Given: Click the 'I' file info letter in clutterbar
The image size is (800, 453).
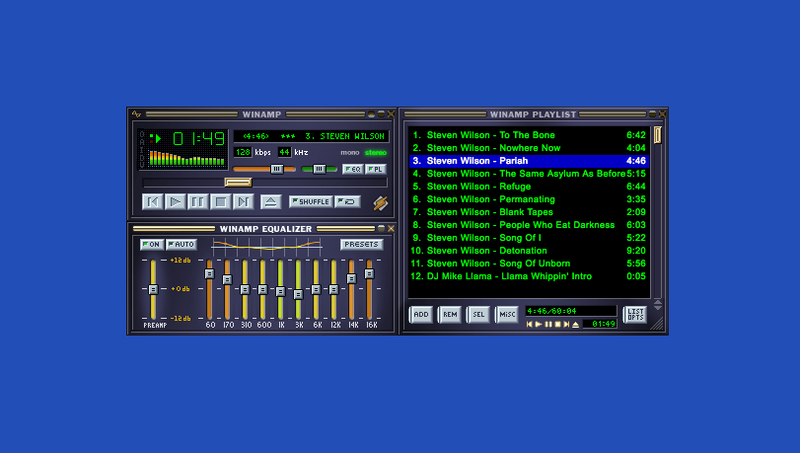Looking at the screenshot, I should point(142,150).
